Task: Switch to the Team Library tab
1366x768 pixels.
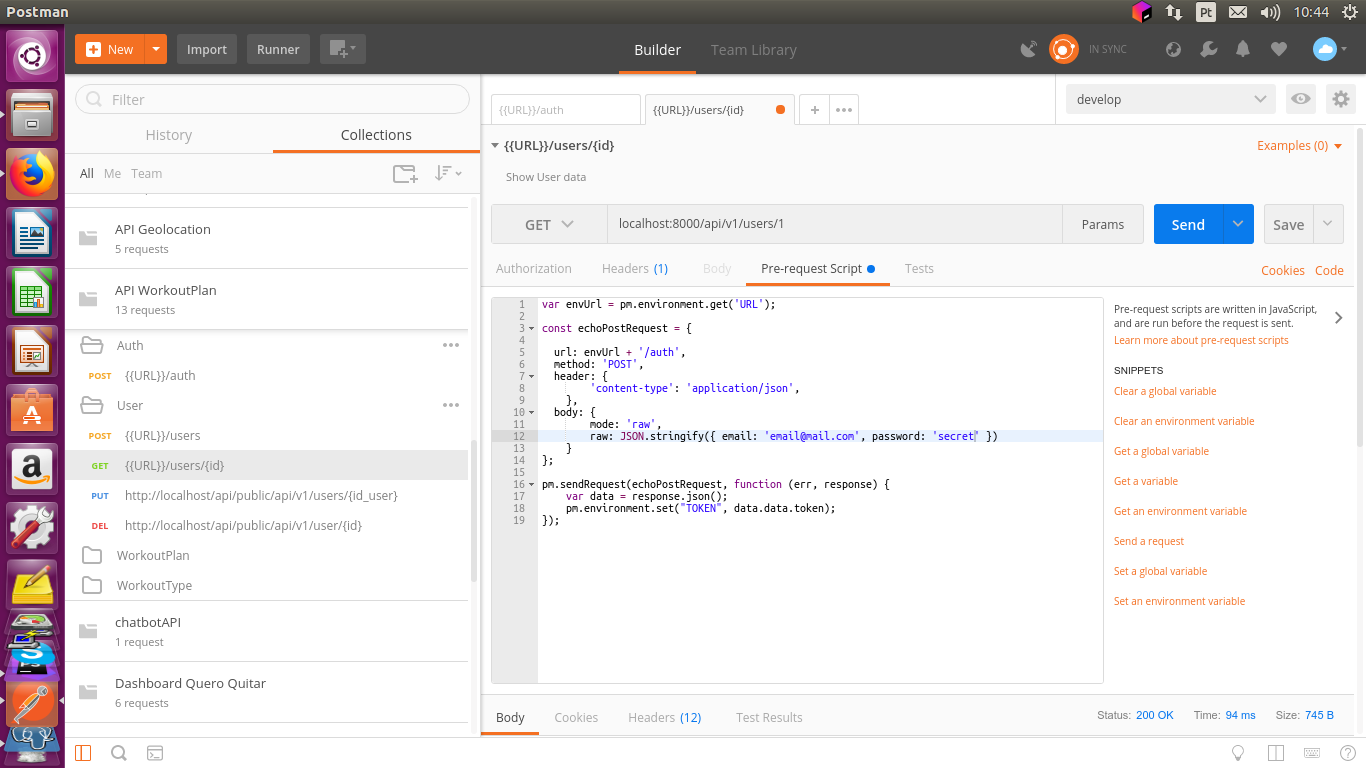Action: pyautogui.click(x=754, y=49)
